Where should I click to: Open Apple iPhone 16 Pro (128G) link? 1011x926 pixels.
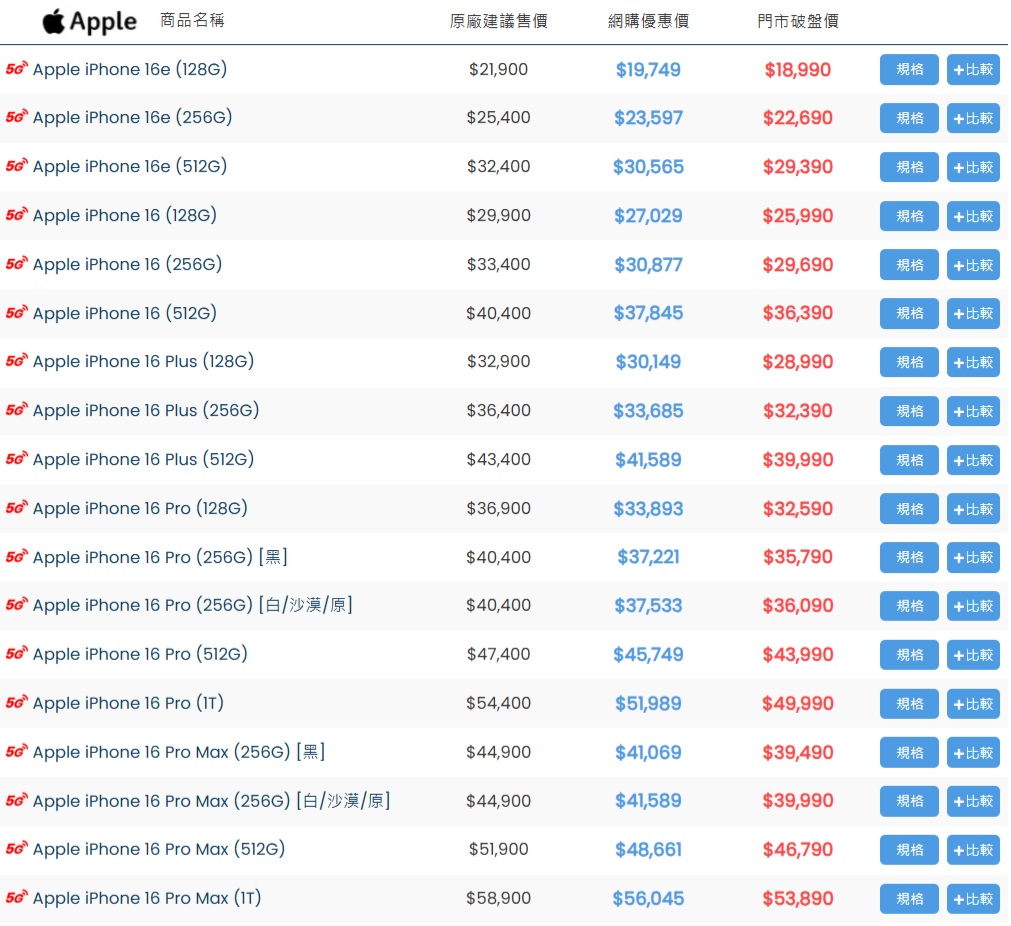[140, 508]
